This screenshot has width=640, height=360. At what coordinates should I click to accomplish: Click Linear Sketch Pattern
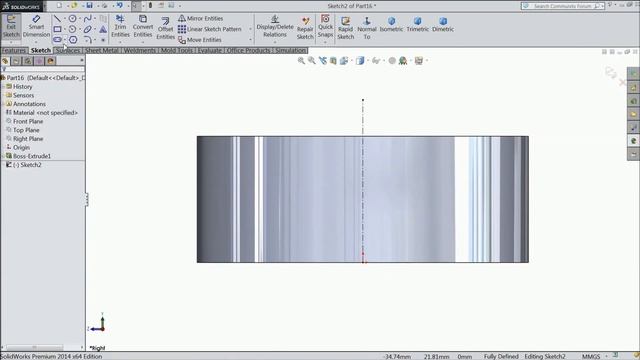[209, 29]
